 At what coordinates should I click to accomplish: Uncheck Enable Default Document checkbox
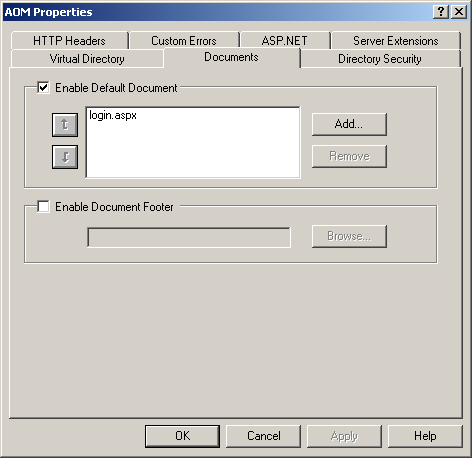pos(43,88)
